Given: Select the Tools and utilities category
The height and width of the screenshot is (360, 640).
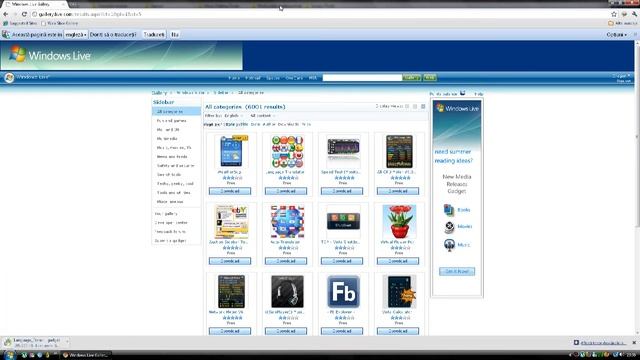Looking at the screenshot, I should coord(173,193).
